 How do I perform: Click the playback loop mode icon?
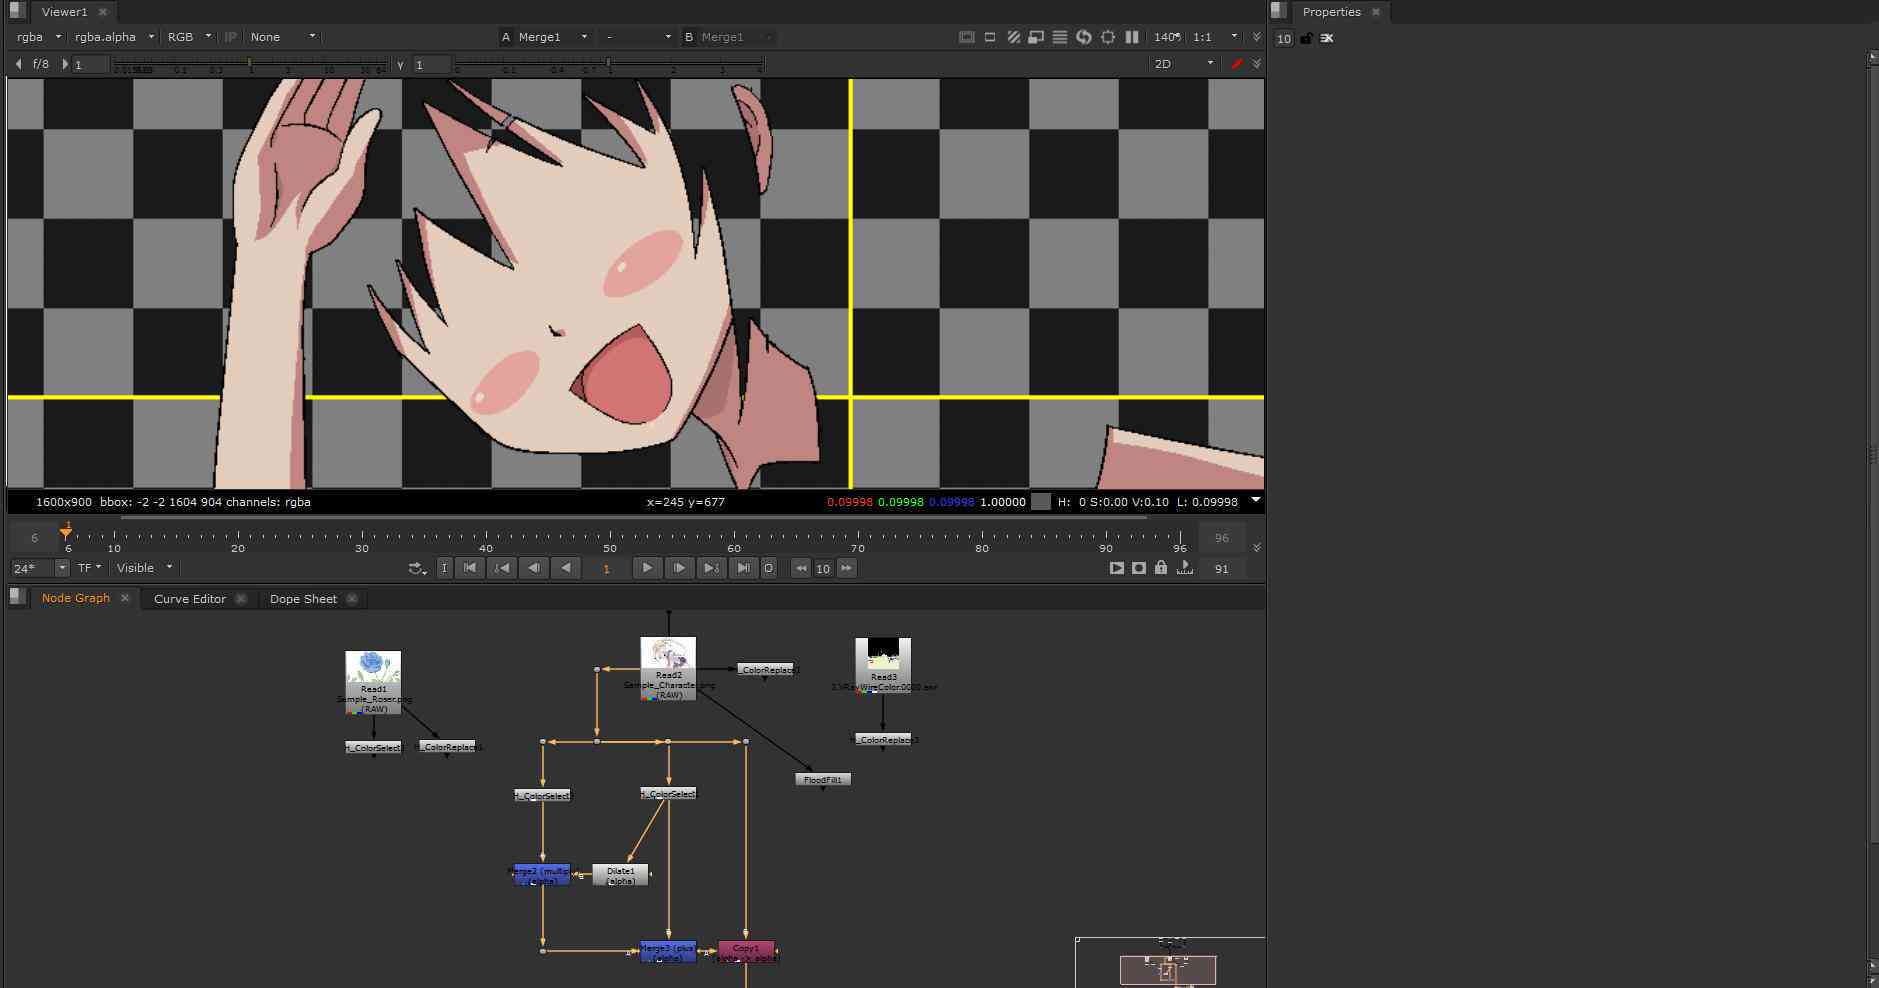click(418, 568)
